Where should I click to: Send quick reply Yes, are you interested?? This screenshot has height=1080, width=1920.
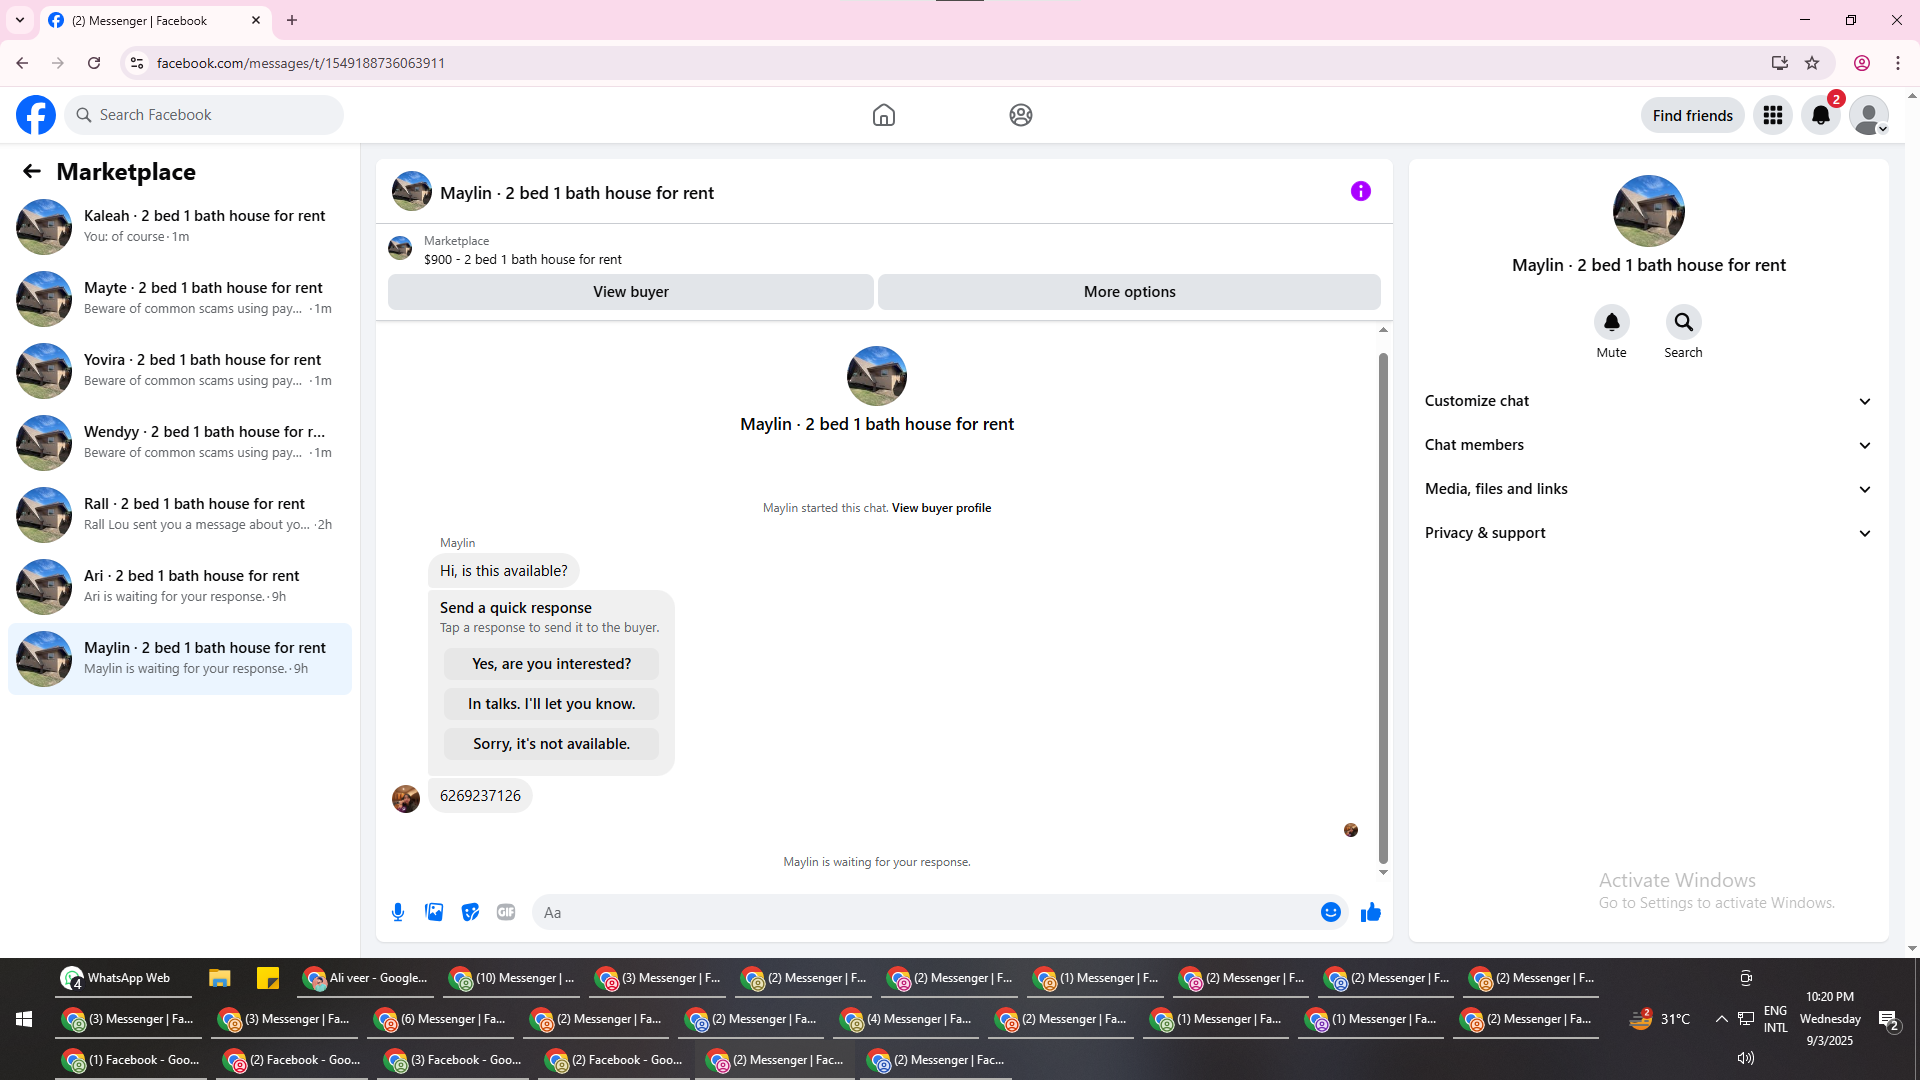coord(552,664)
